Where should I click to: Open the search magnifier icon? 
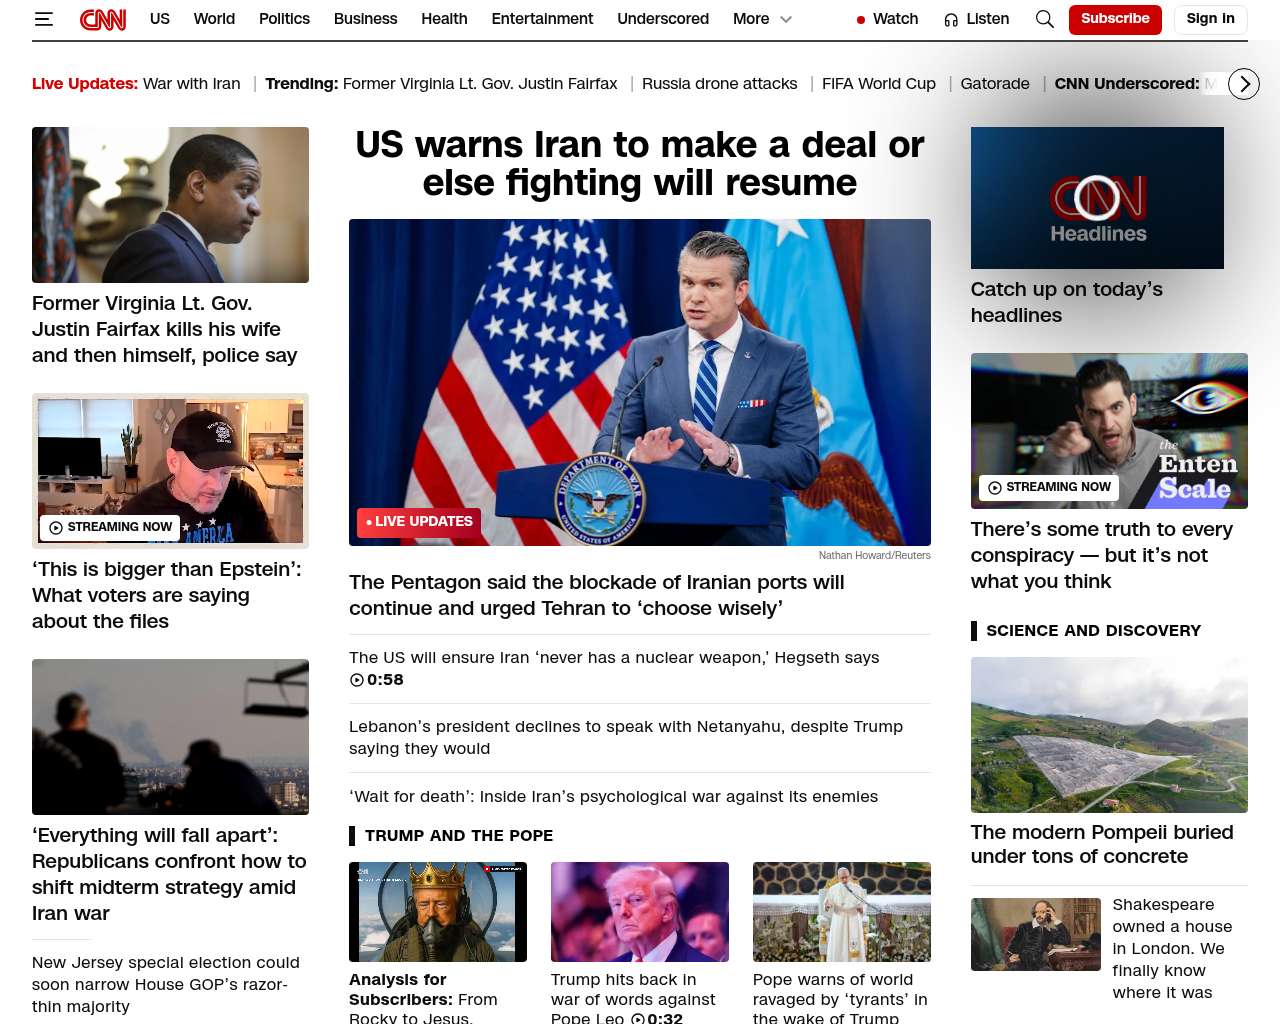tap(1044, 19)
